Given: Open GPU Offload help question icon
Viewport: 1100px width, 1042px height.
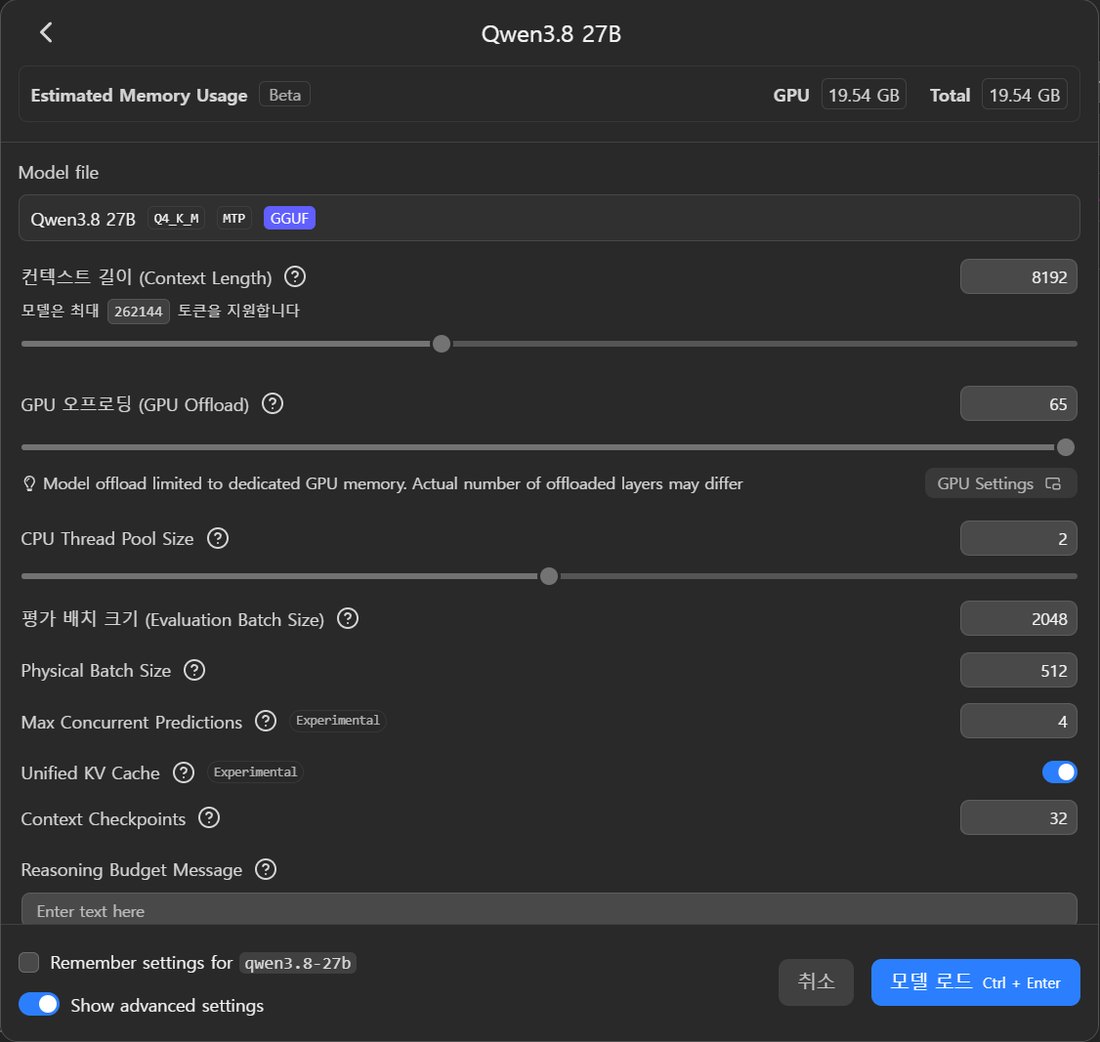Looking at the screenshot, I should [x=272, y=403].
